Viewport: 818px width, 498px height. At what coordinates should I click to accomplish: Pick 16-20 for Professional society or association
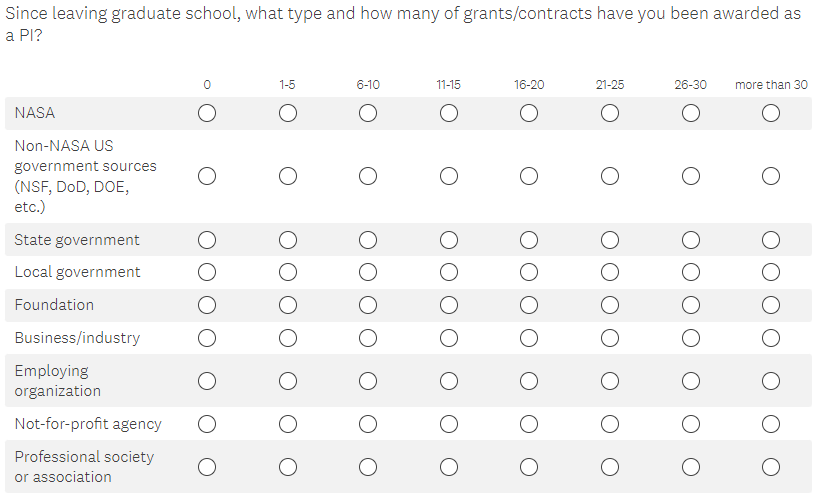[x=529, y=467]
